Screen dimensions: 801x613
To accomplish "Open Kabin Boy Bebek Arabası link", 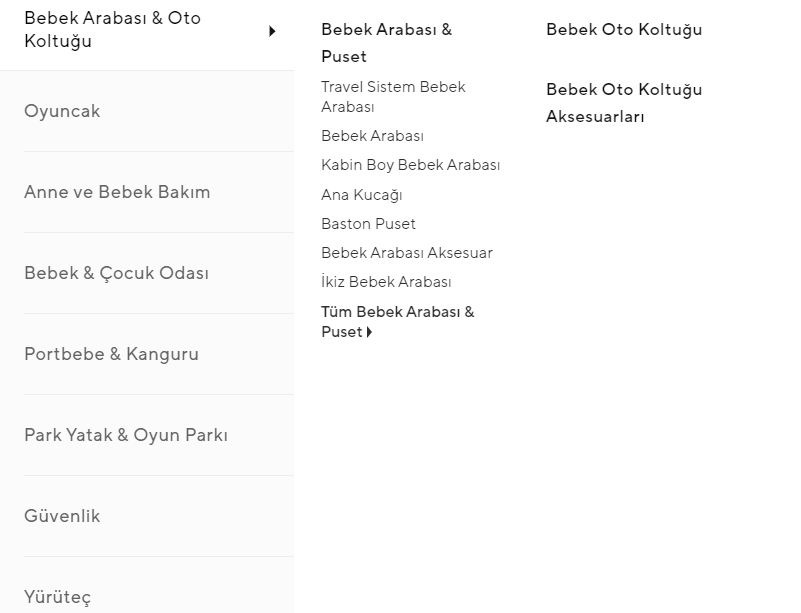I will 410,165.
